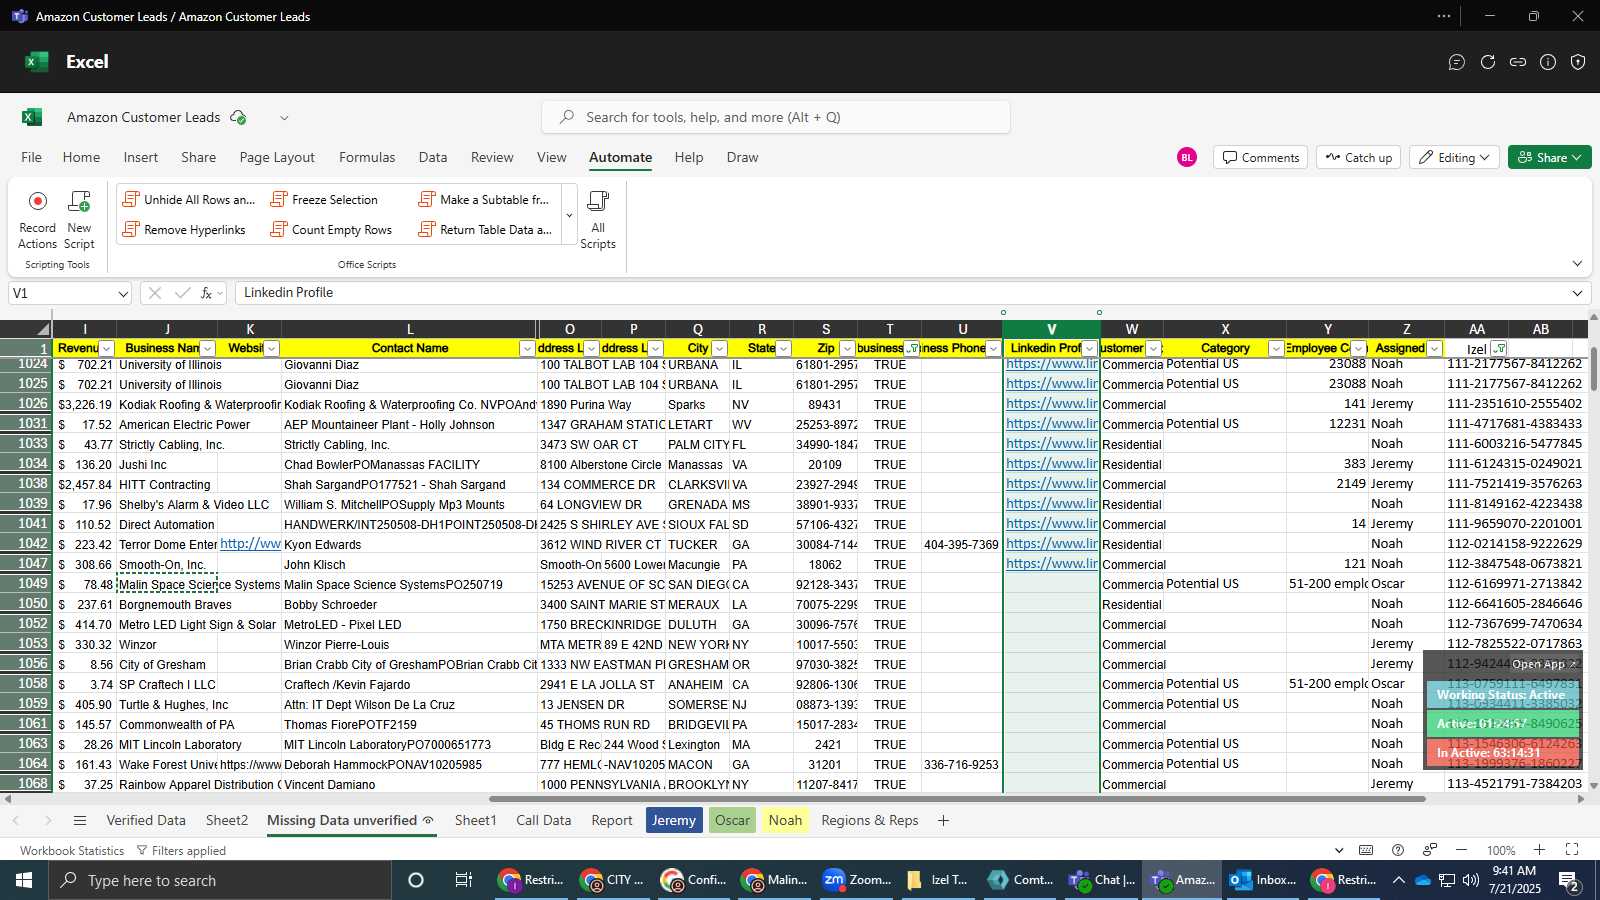
Task: Open the Windows Start menu
Action: click(24, 880)
